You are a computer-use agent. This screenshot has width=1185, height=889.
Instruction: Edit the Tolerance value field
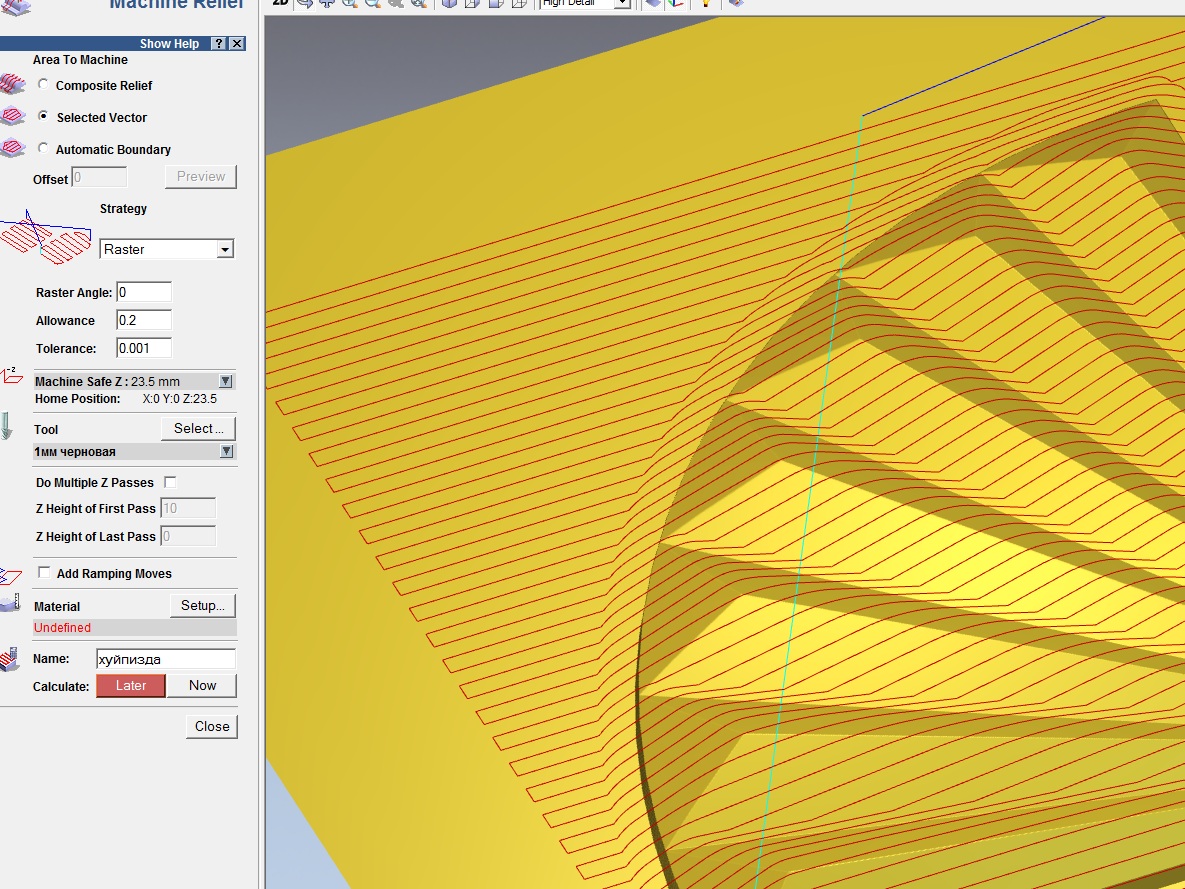pyautogui.click(x=144, y=348)
